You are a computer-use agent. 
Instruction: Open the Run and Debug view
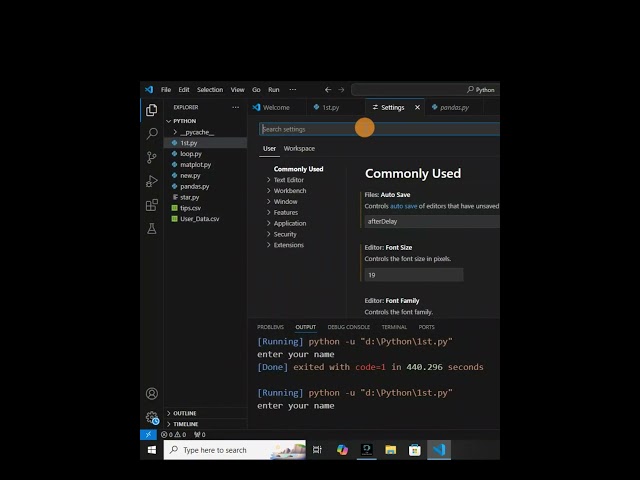(x=151, y=181)
